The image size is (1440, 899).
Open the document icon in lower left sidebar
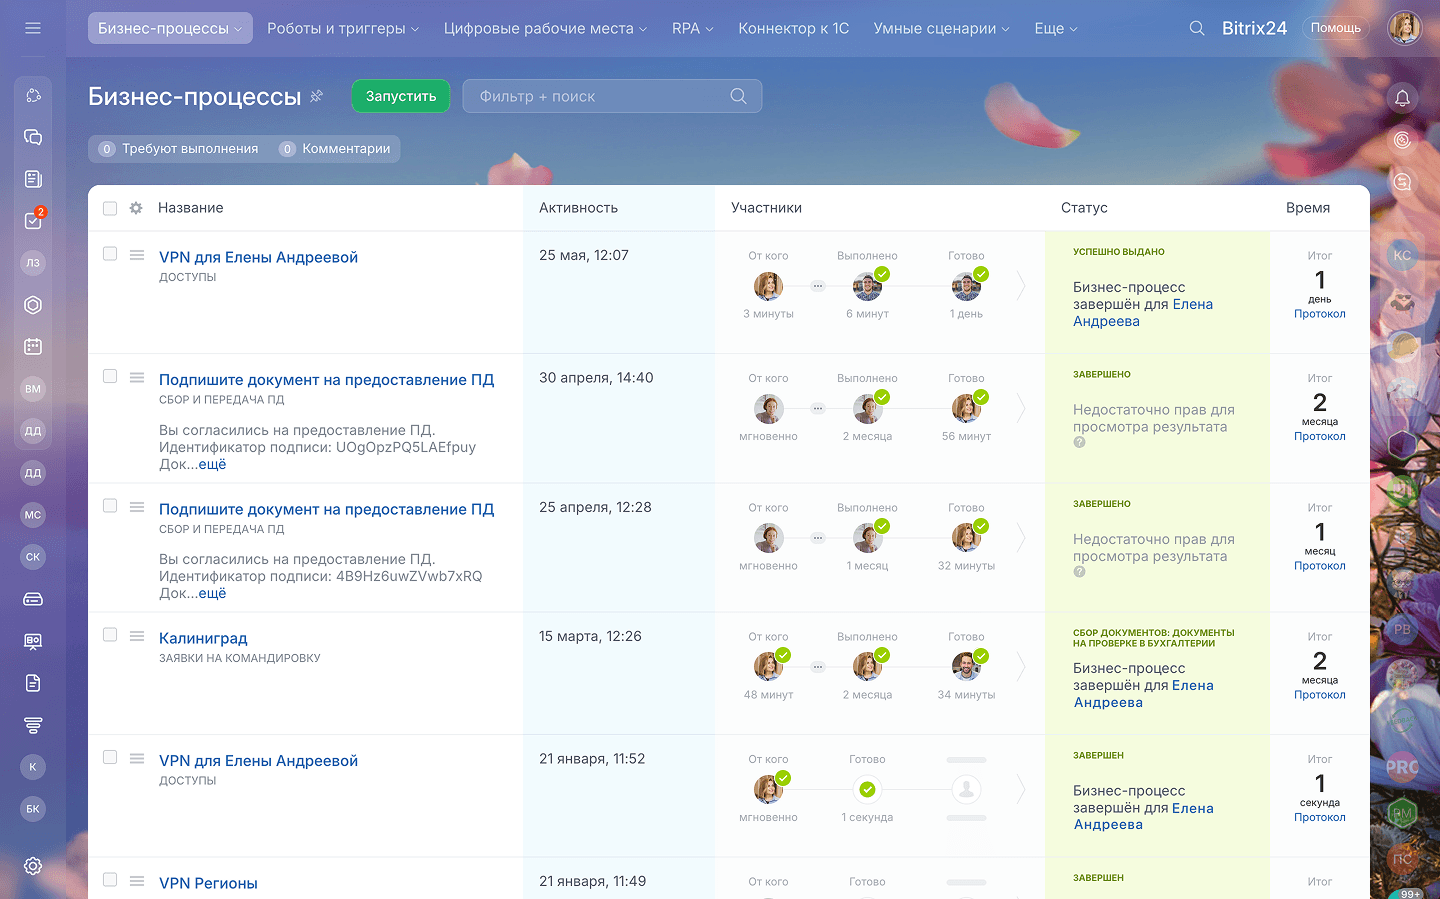(33, 683)
